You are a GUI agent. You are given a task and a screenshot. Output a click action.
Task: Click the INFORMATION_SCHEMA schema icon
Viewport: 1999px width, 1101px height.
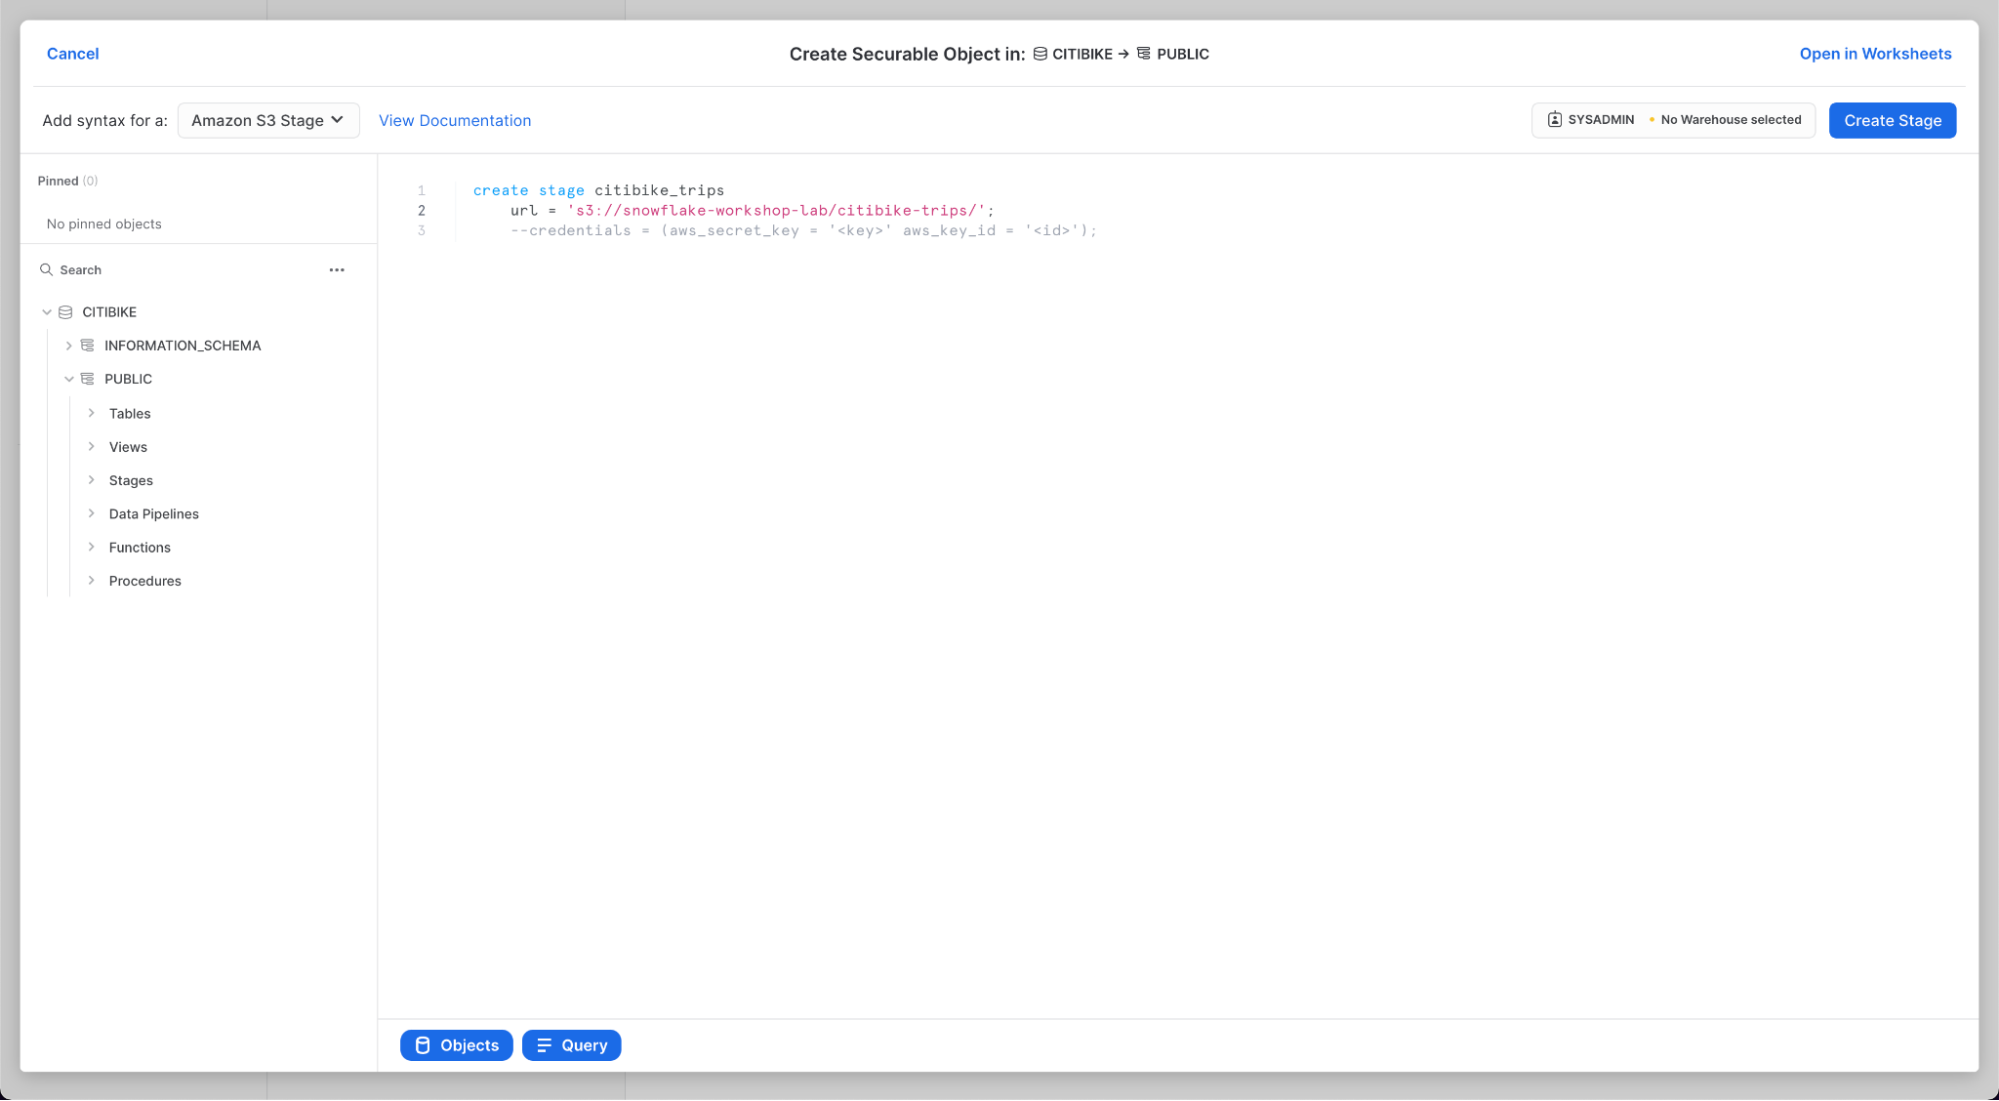pyautogui.click(x=88, y=345)
